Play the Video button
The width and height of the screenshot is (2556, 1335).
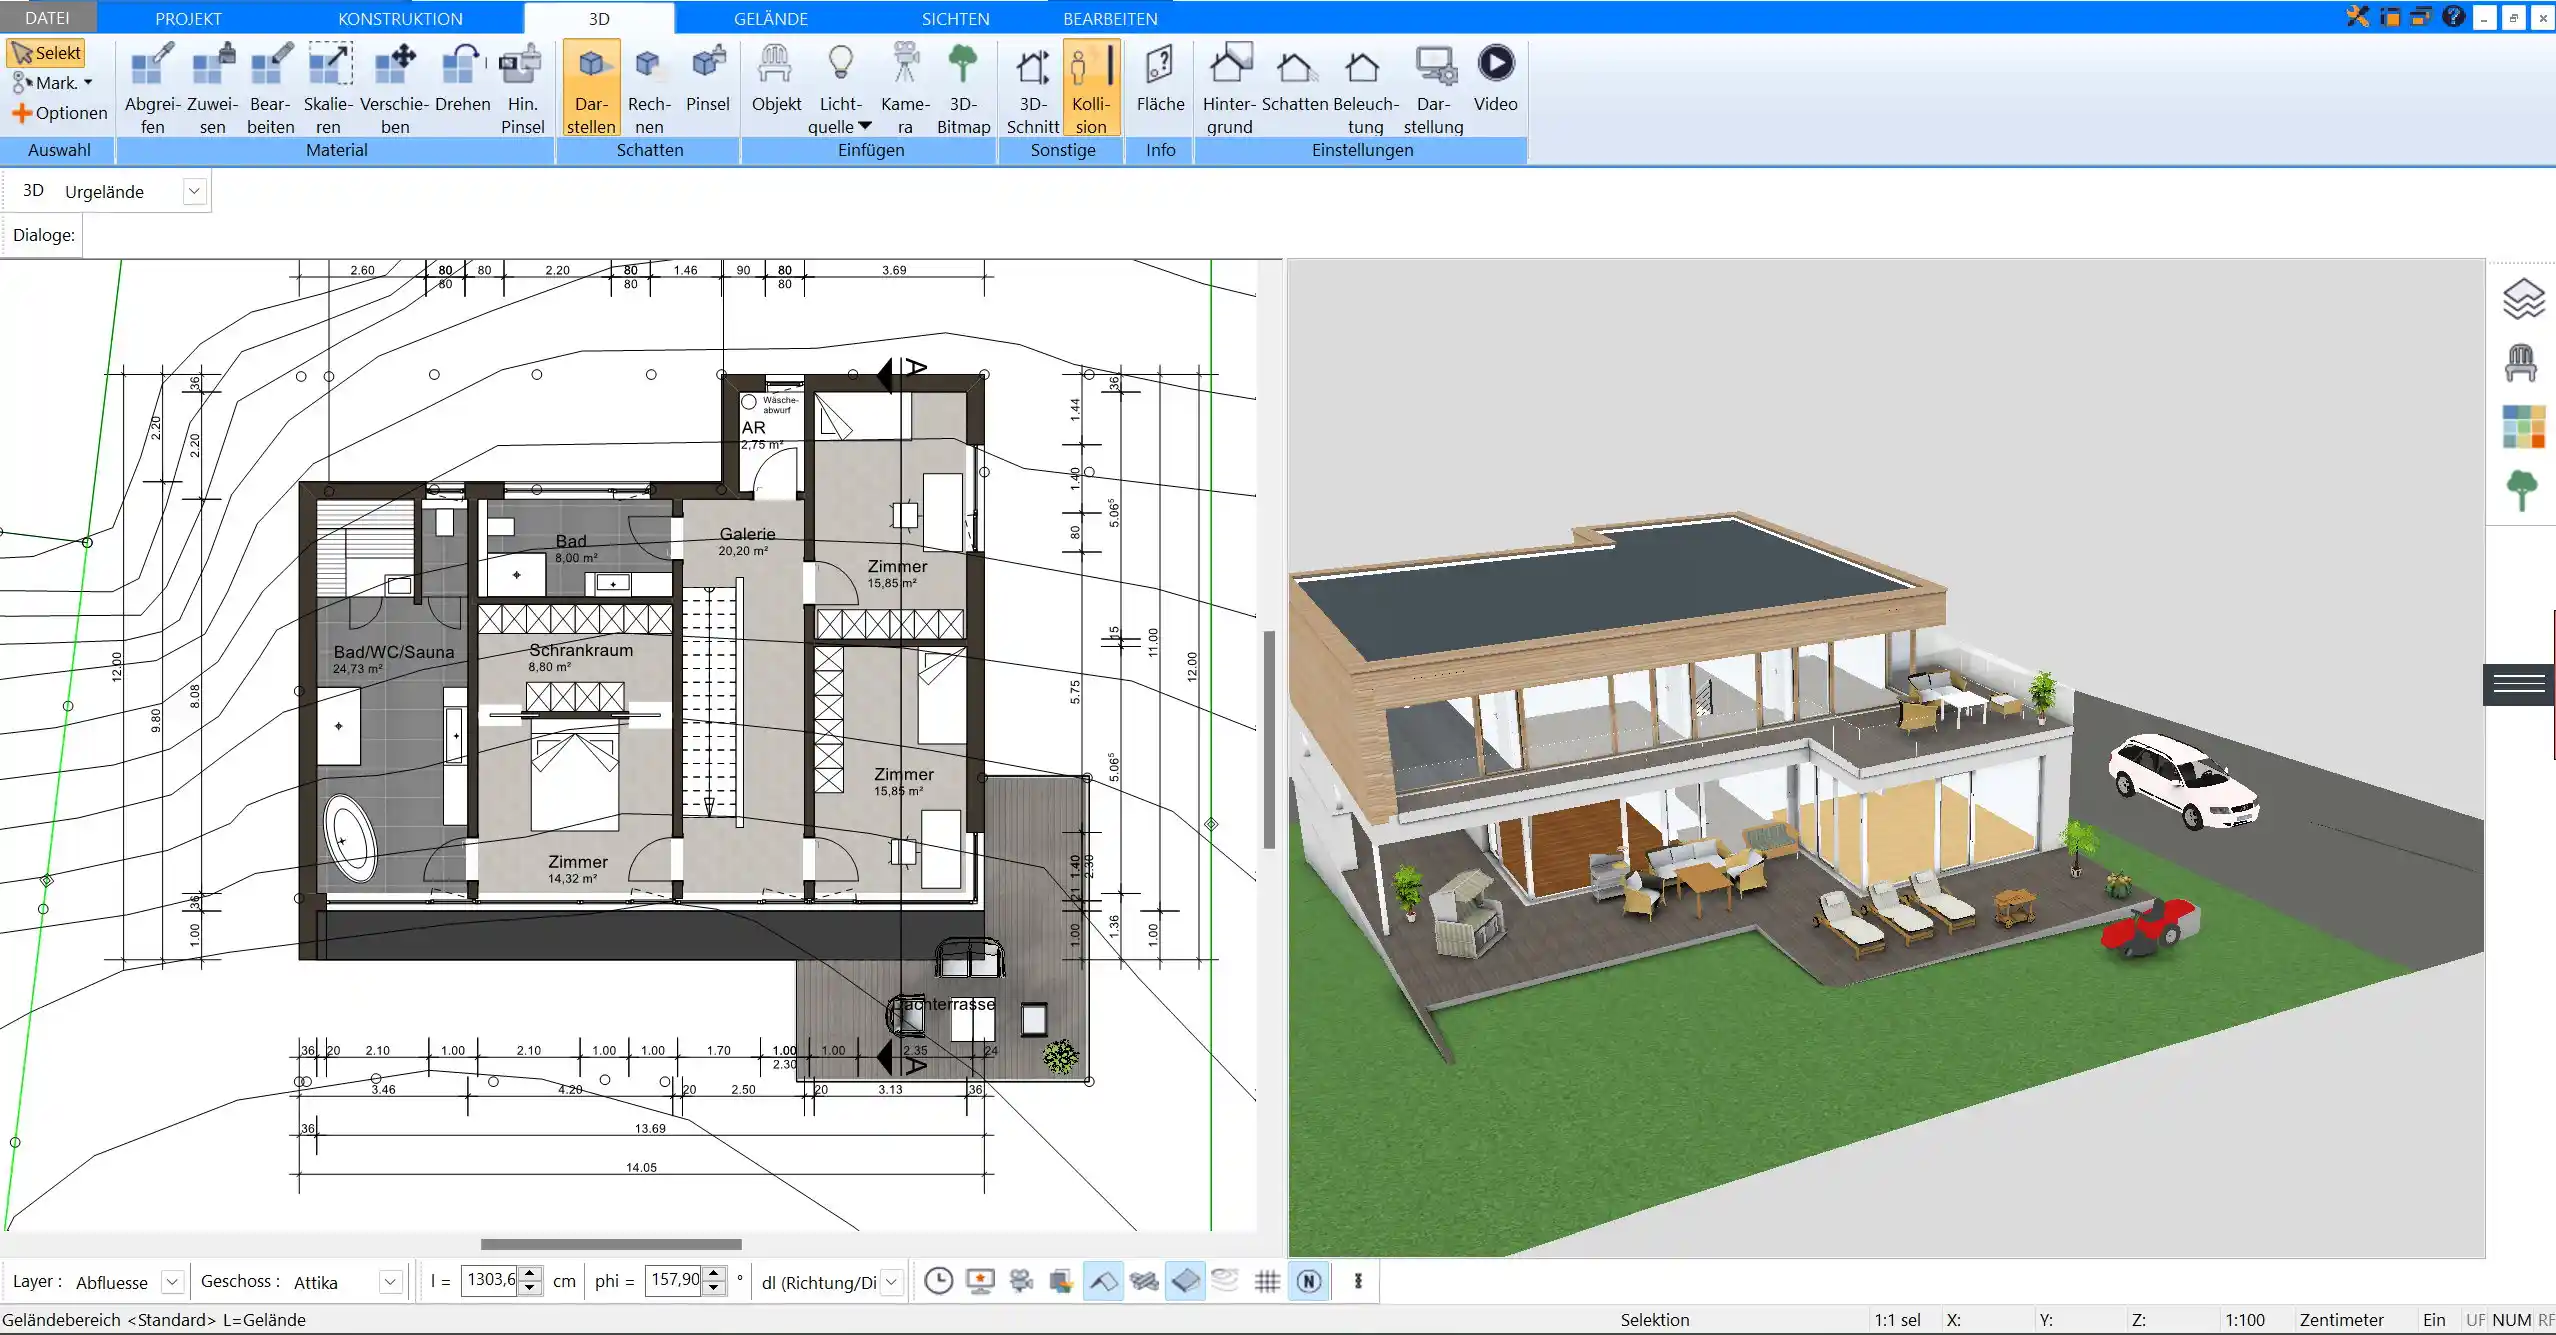coord(1495,78)
